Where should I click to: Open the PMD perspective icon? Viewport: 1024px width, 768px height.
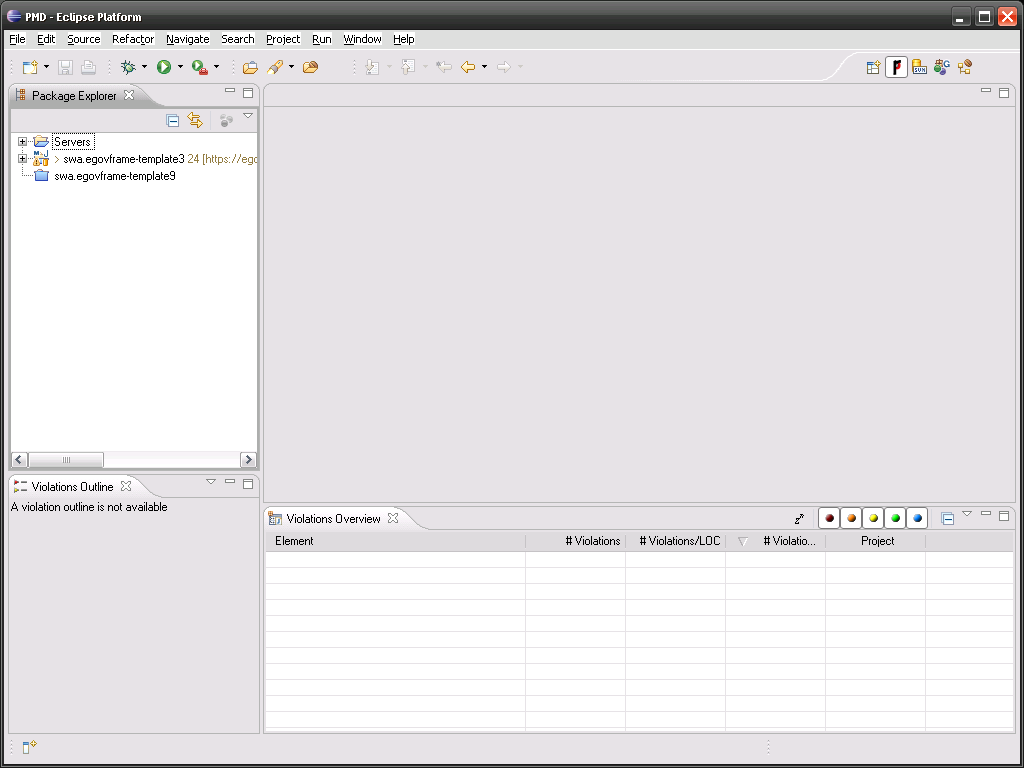tap(897, 67)
